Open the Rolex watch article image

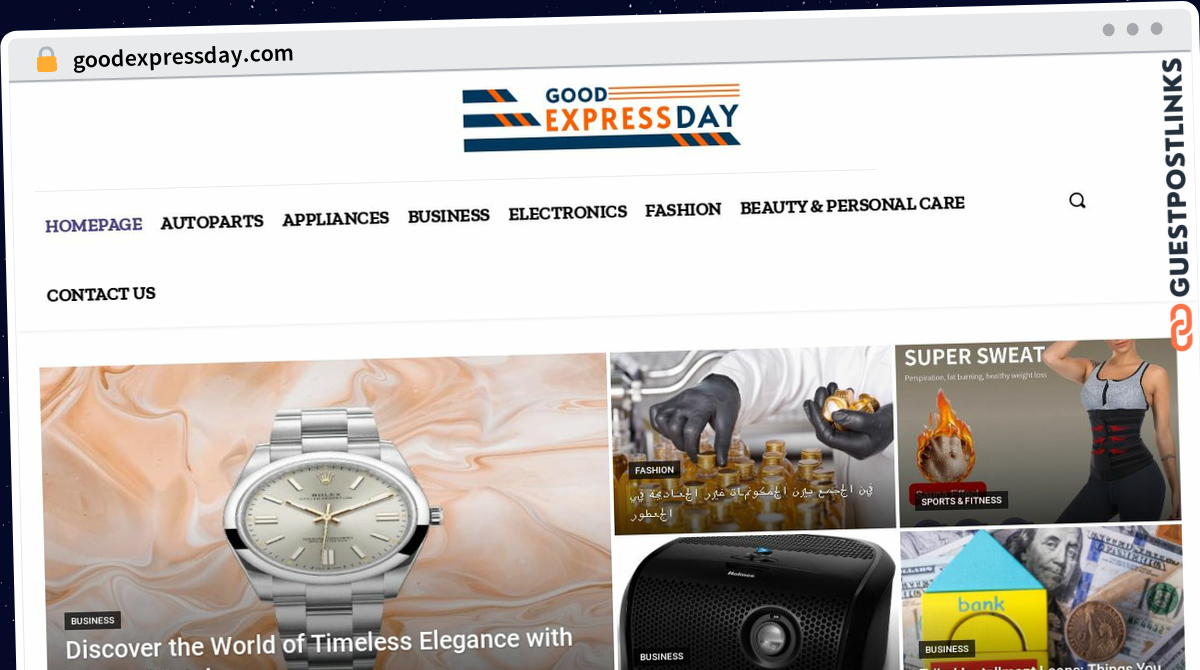(325, 510)
